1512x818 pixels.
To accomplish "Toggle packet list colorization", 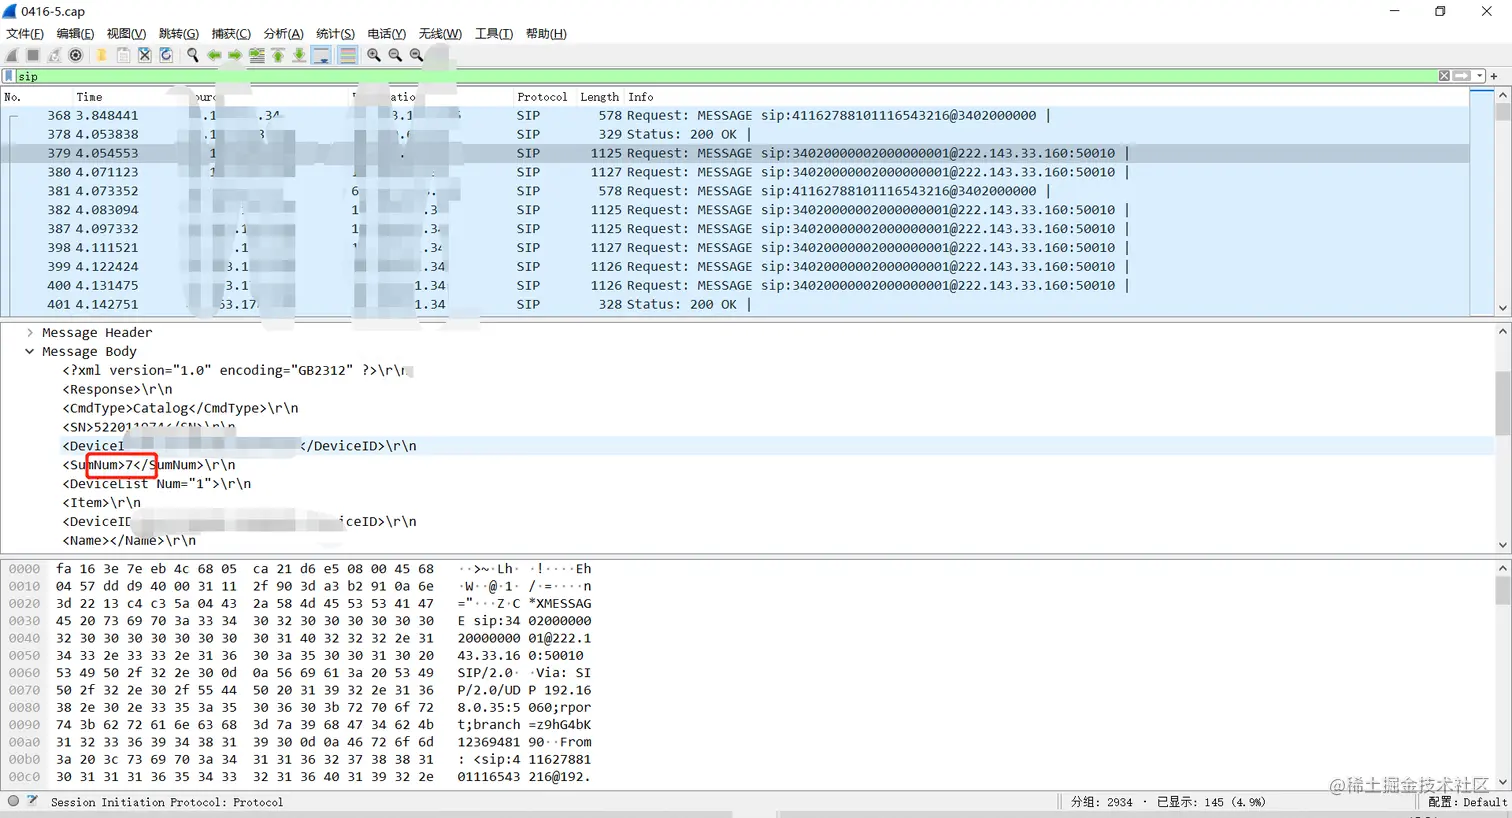I will [347, 55].
